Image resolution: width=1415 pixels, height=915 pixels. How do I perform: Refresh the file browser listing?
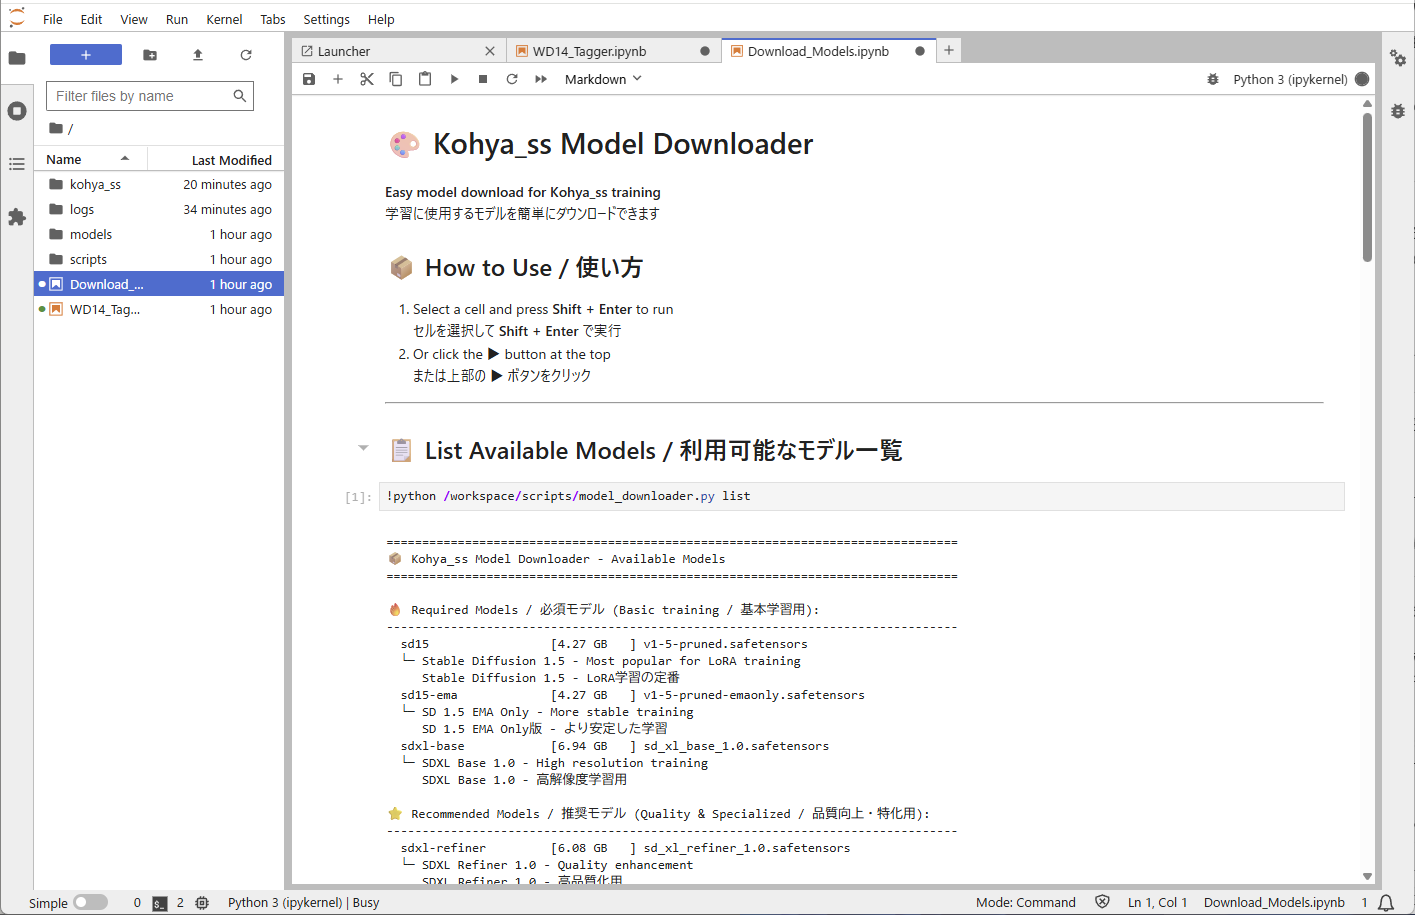(245, 55)
